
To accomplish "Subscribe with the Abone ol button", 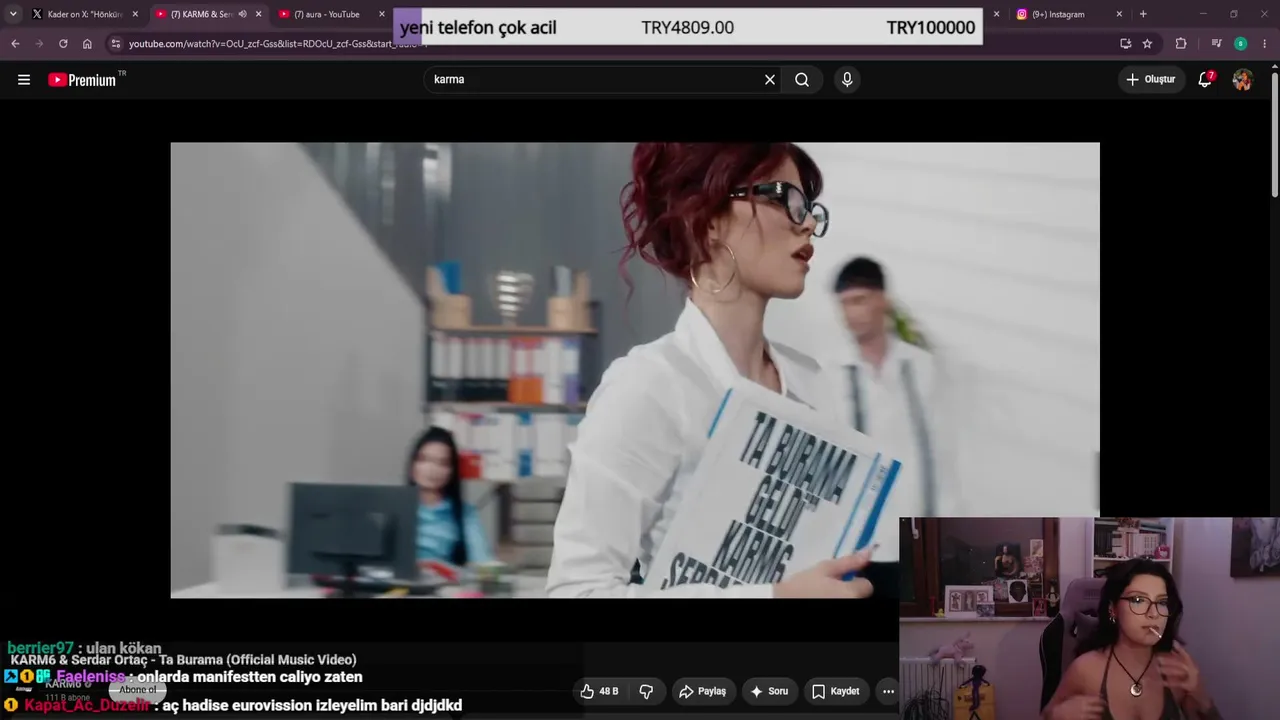I will pos(138,690).
